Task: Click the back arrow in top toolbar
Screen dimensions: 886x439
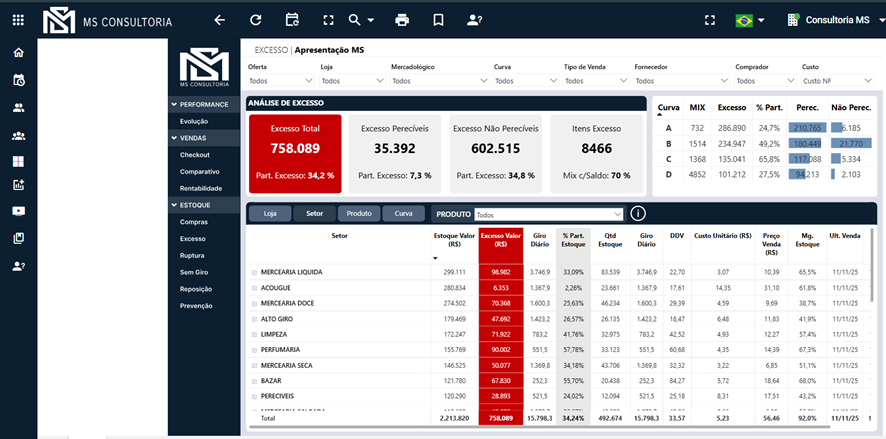Action: click(x=220, y=20)
